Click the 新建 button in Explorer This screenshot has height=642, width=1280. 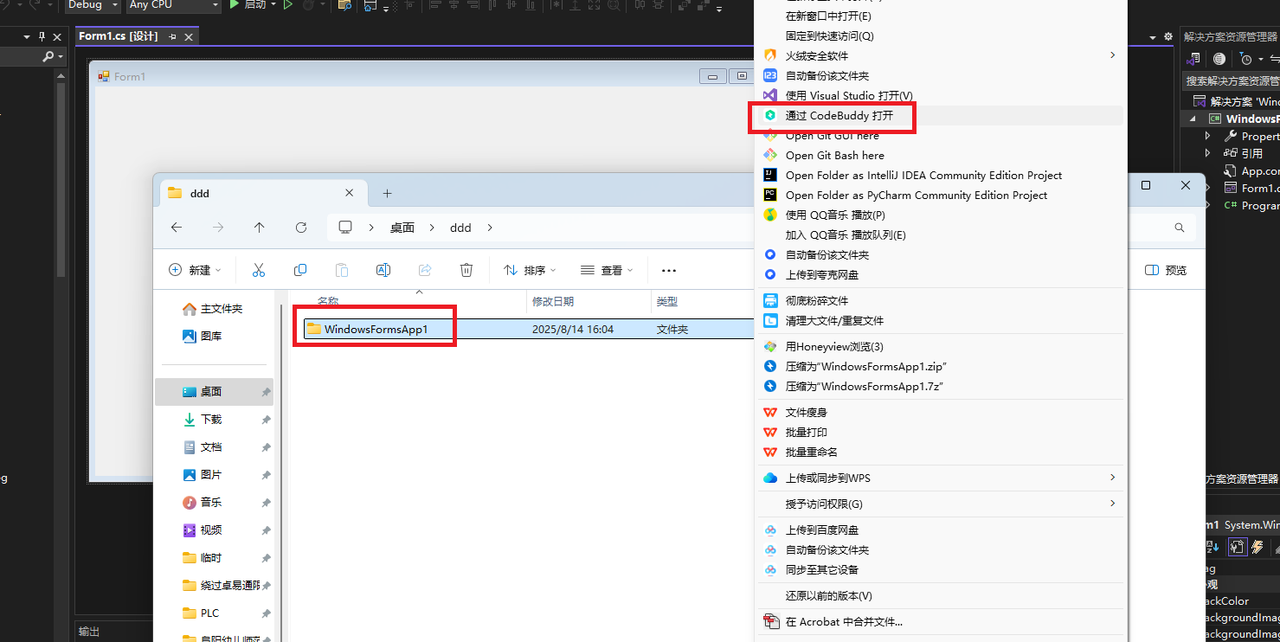click(194, 270)
